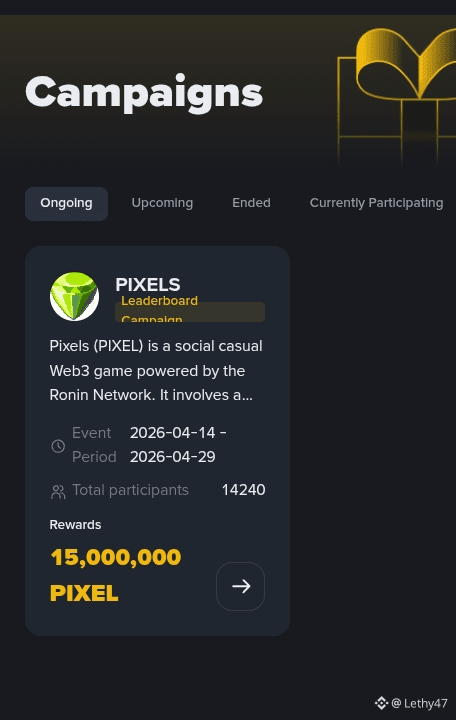Viewport: 456px width, 720px height.
Task: Click the Rewards label
Action: pyautogui.click(x=75, y=525)
